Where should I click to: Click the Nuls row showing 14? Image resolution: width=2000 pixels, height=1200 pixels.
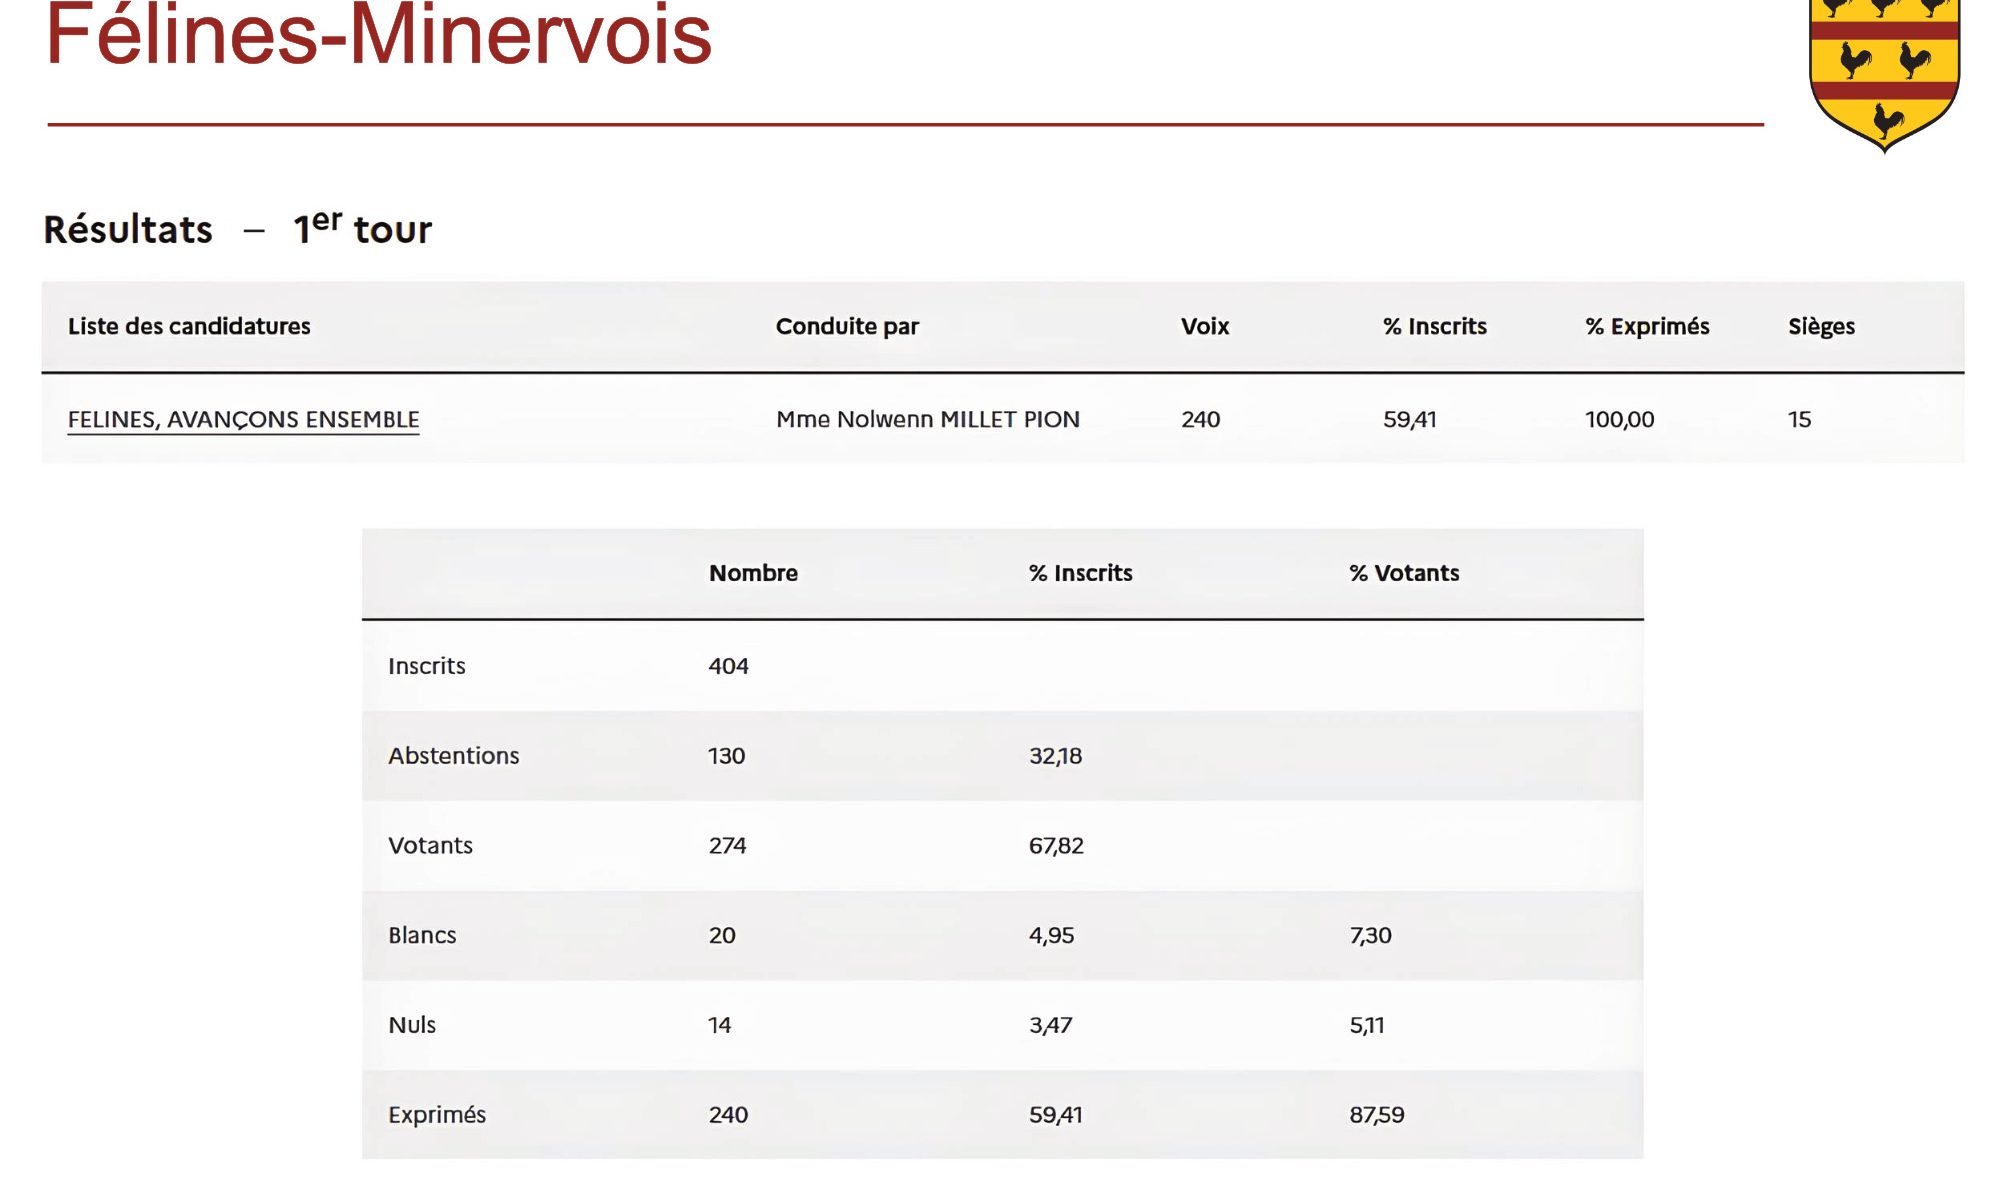pos(721,1024)
